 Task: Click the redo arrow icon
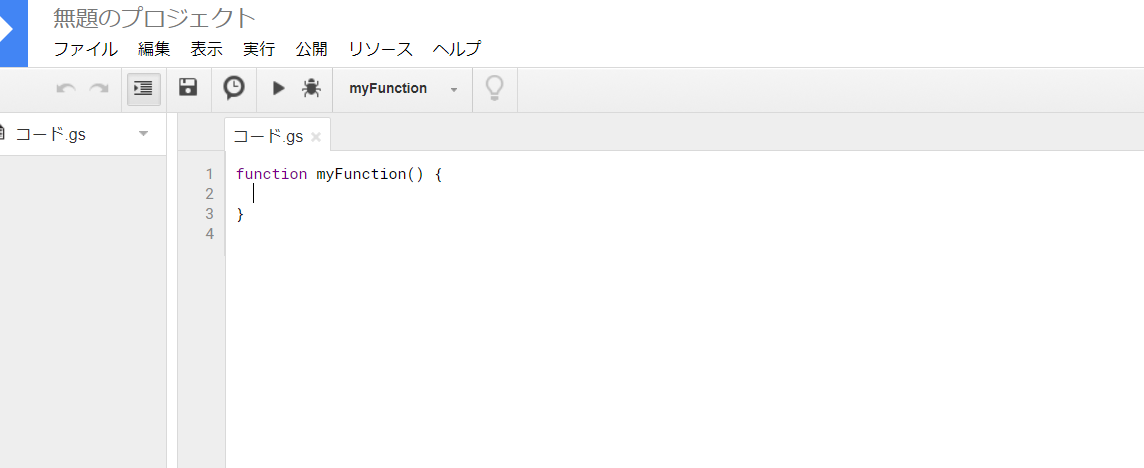coord(98,88)
